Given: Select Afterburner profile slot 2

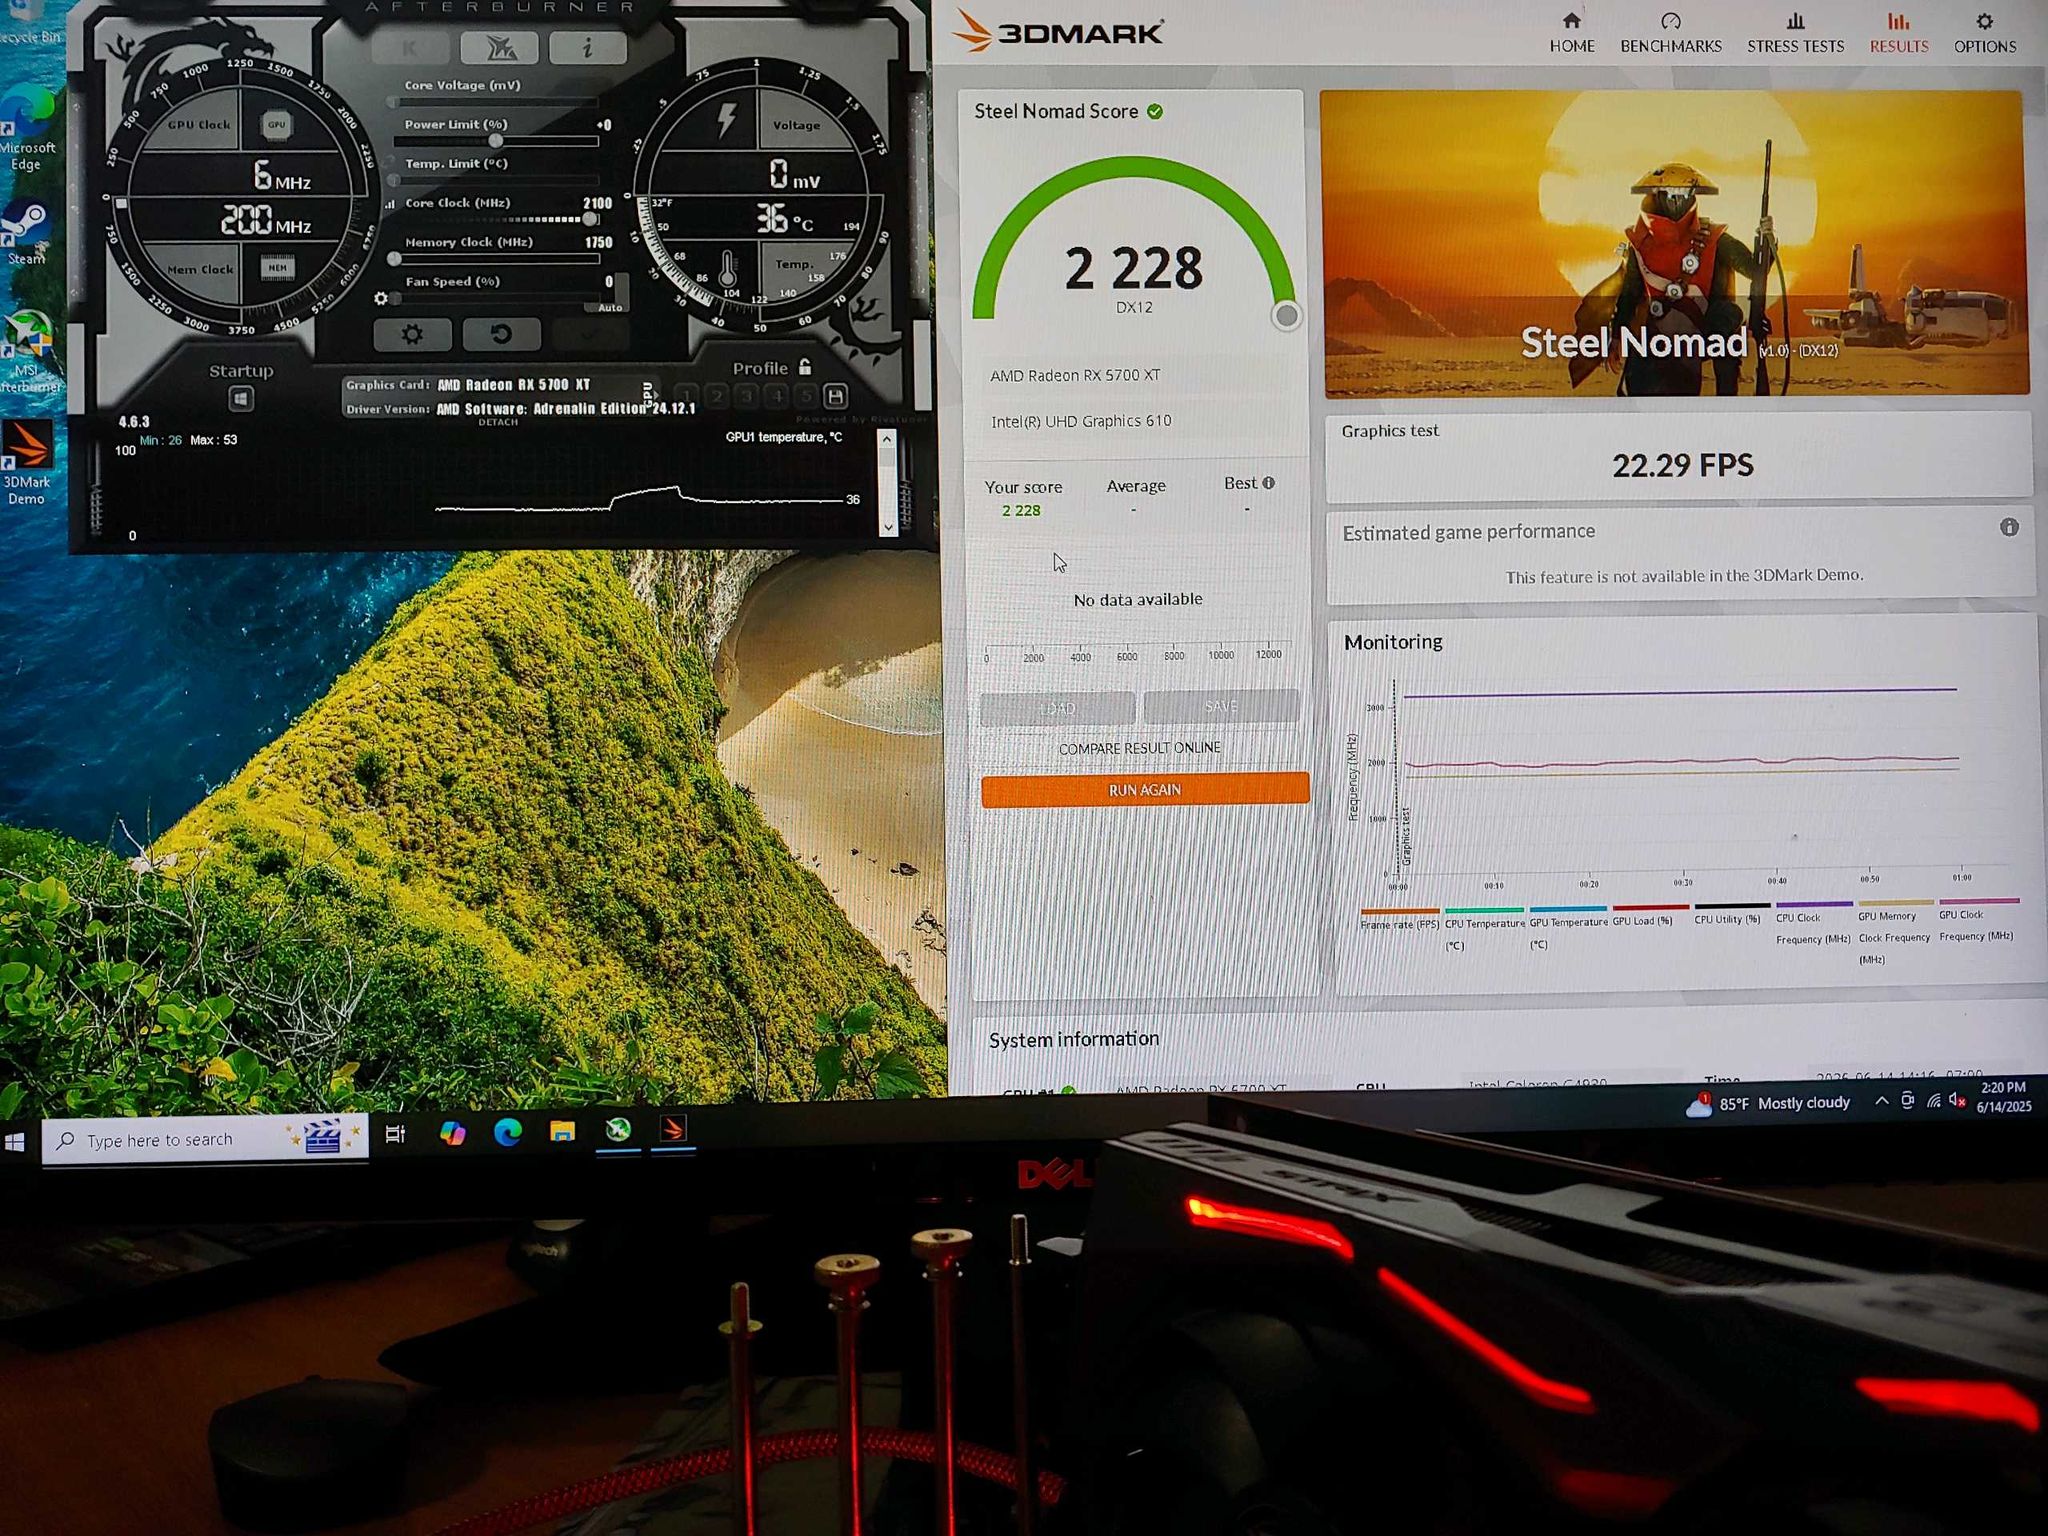Looking at the screenshot, I should tap(717, 396).
